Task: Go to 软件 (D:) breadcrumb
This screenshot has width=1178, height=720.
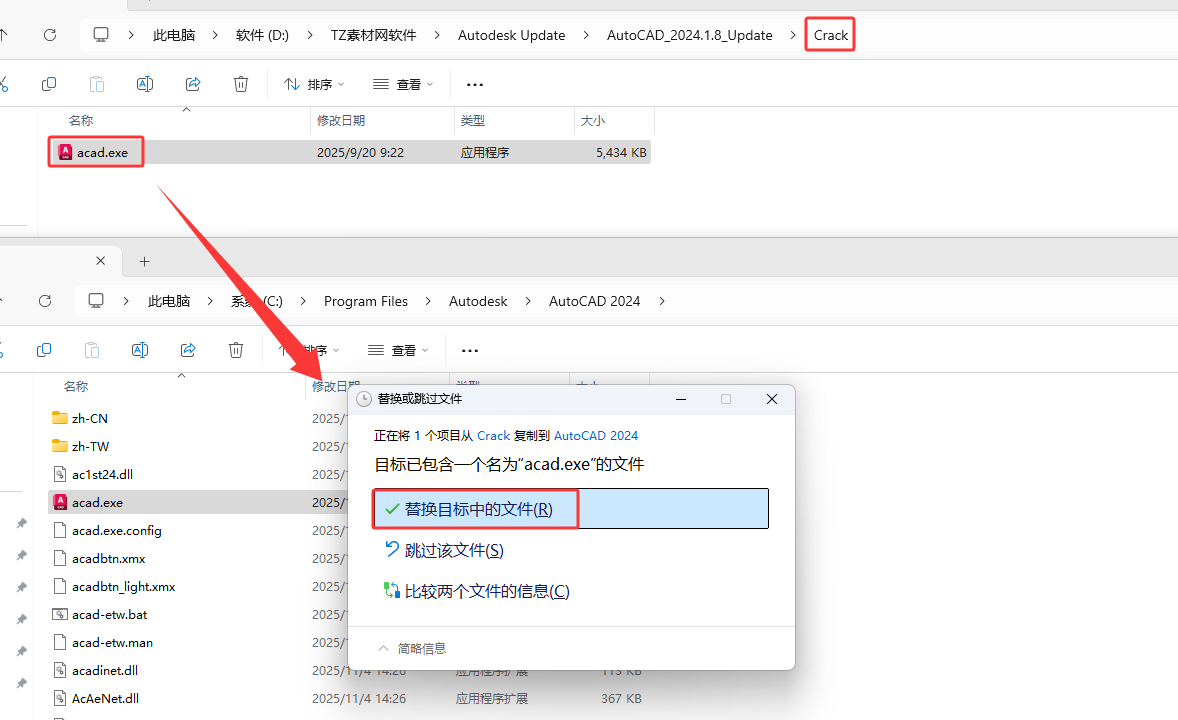Action: (262, 35)
